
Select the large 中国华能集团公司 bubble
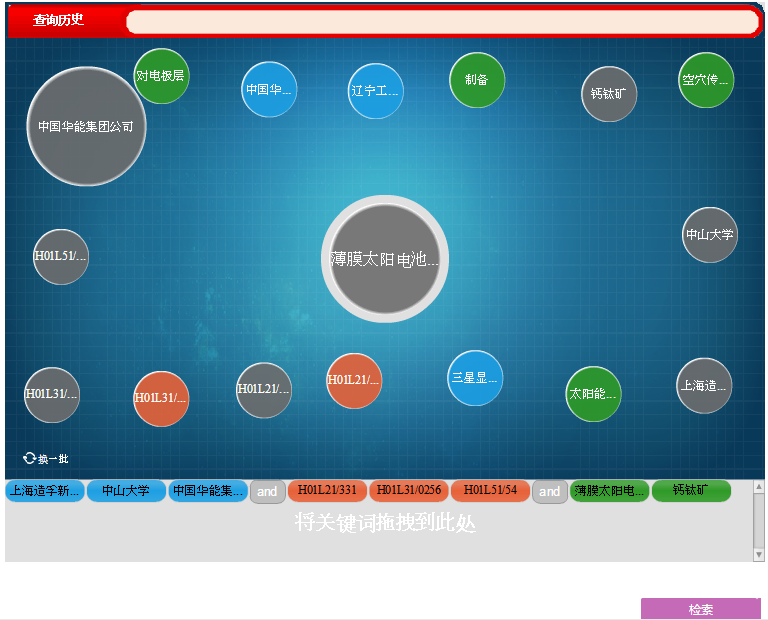[x=86, y=126]
